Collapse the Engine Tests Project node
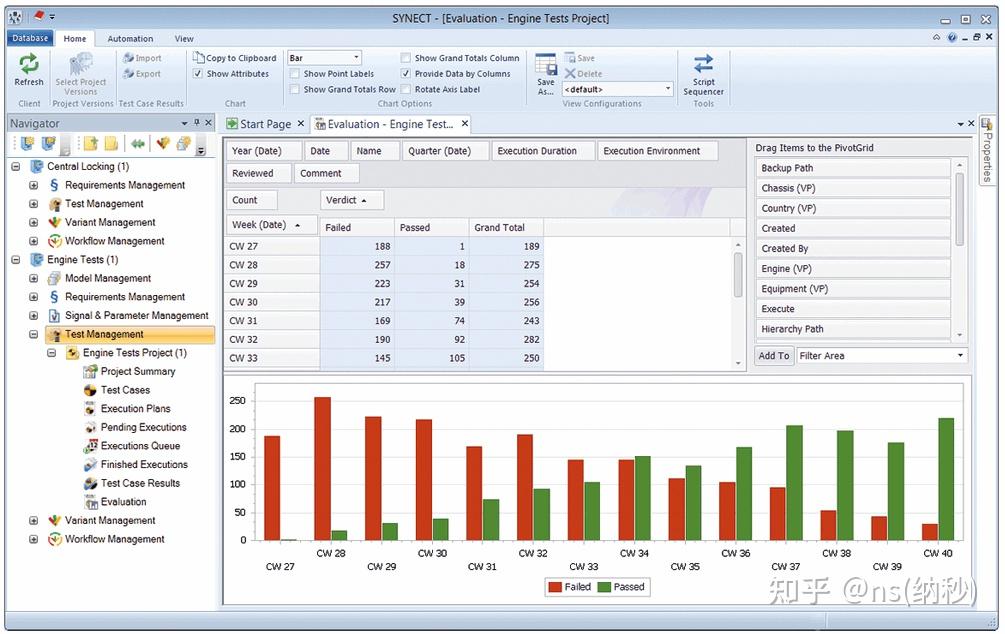Screen dimensions: 1005x634 pos(51,353)
